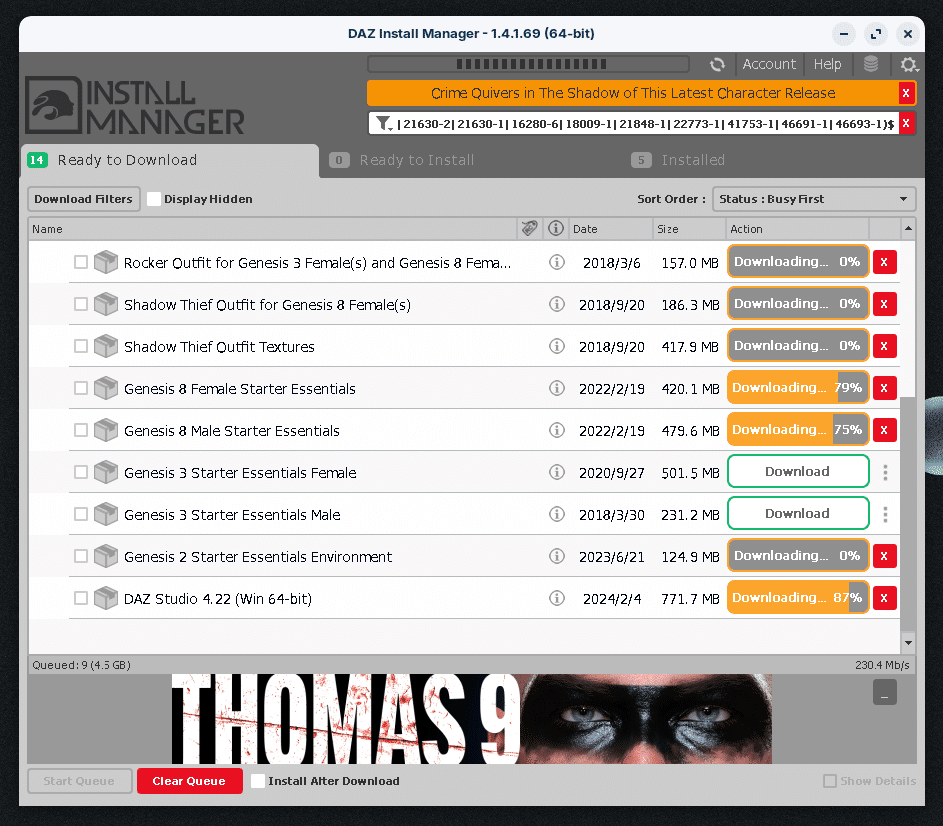Check Genesis 3 Starter Essentials Male checkbox
Viewport: 943px width, 826px height.
coord(81,514)
